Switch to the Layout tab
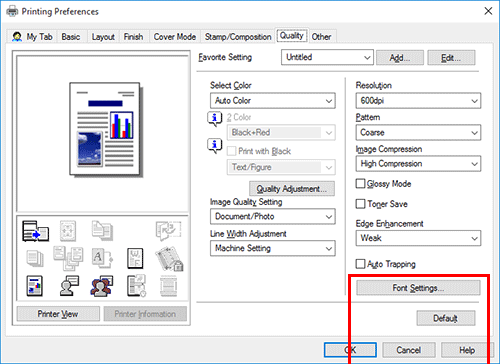Viewport: 500px width, 364px height. point(103,37)
